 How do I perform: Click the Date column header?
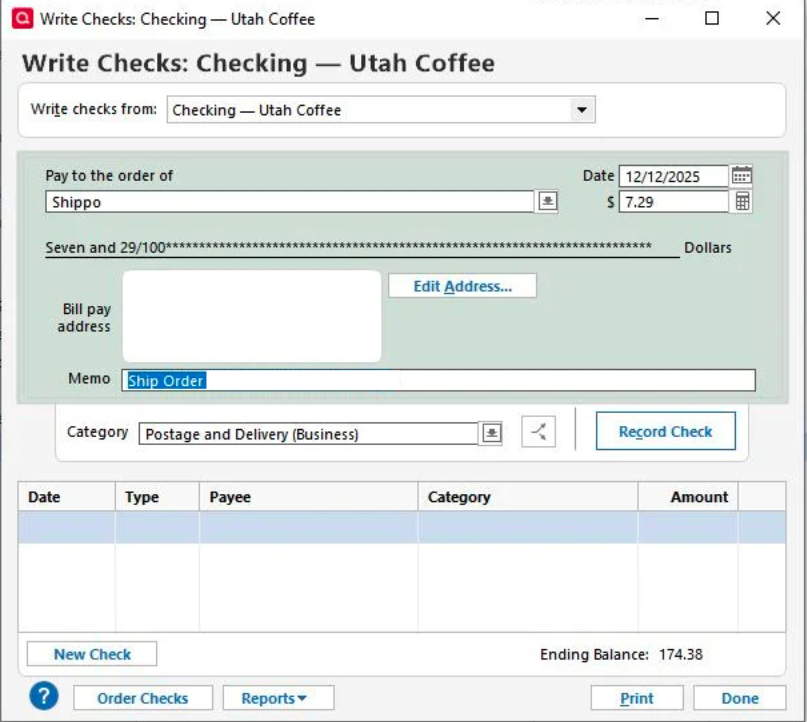click(x=67, y=497)
